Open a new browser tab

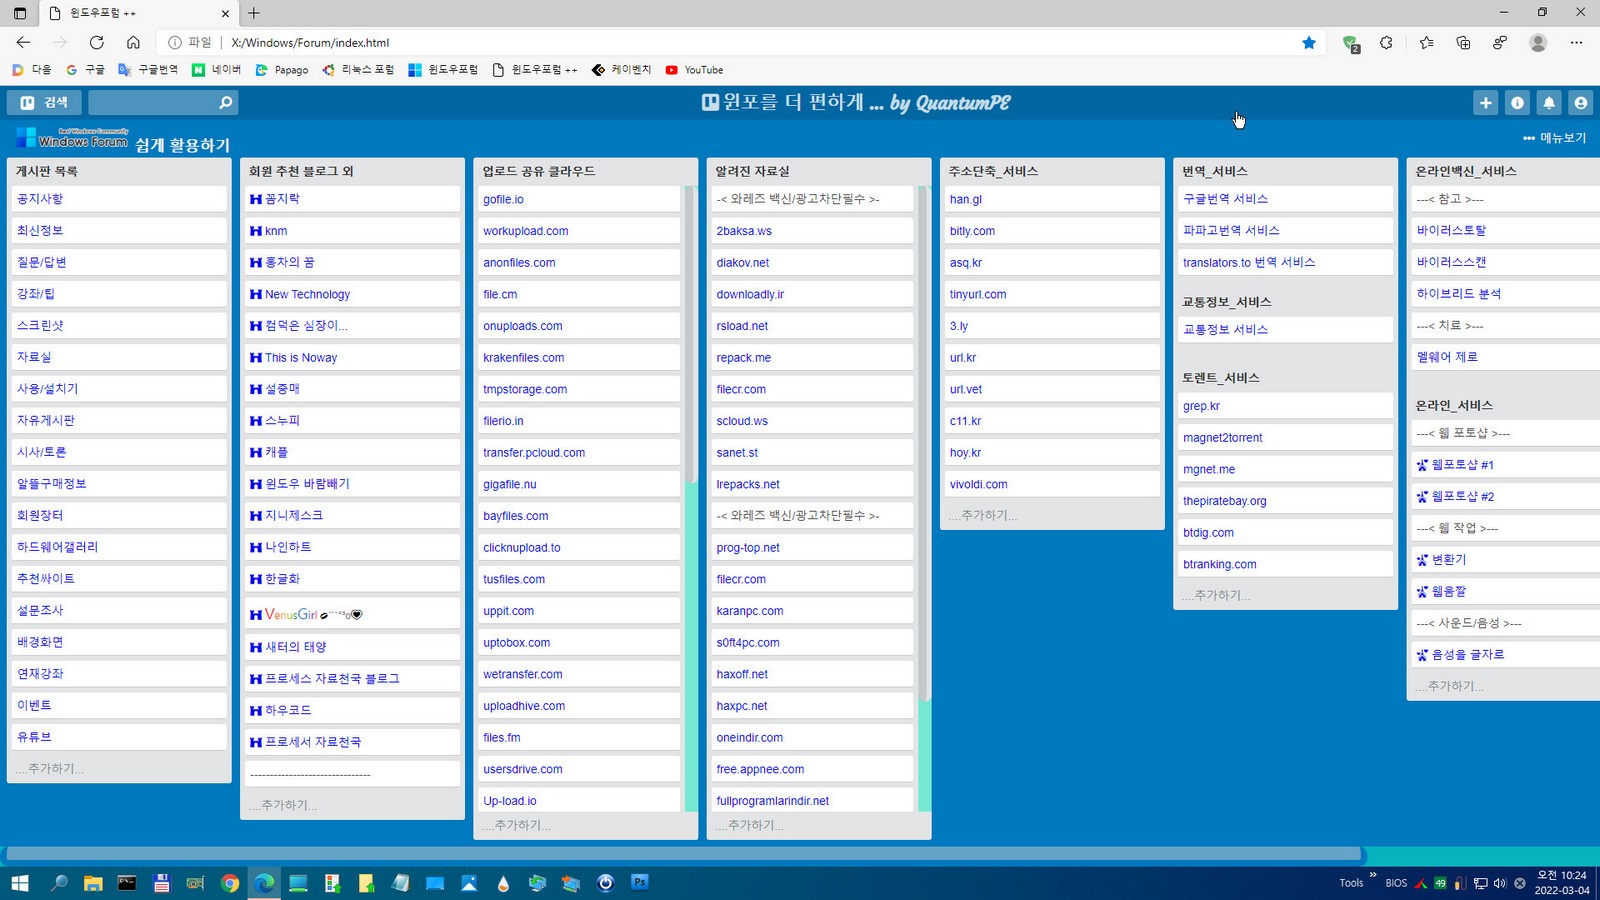pos(254,13)
